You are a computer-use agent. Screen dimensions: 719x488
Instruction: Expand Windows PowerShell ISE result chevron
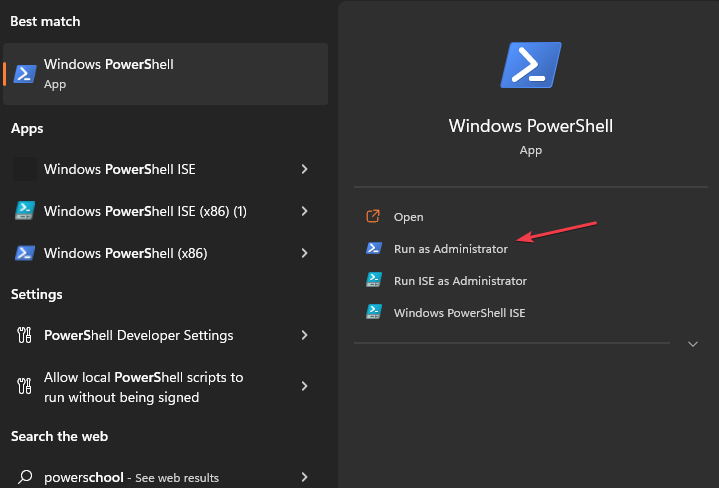click(304, 169)
